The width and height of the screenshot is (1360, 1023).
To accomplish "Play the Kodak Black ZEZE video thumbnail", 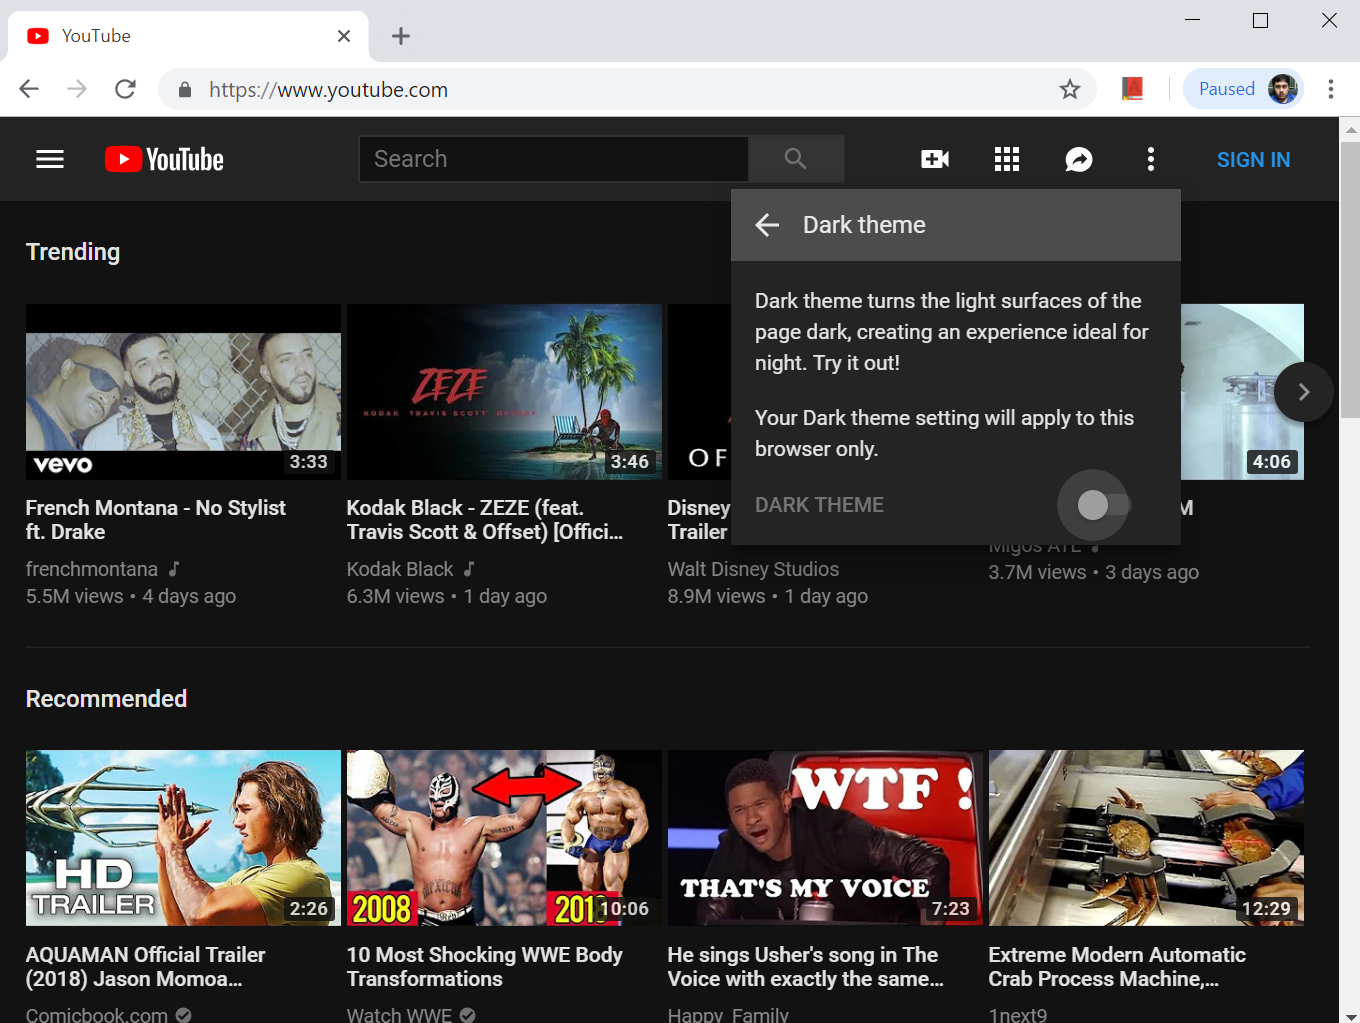I will click(x=503, y=392).
